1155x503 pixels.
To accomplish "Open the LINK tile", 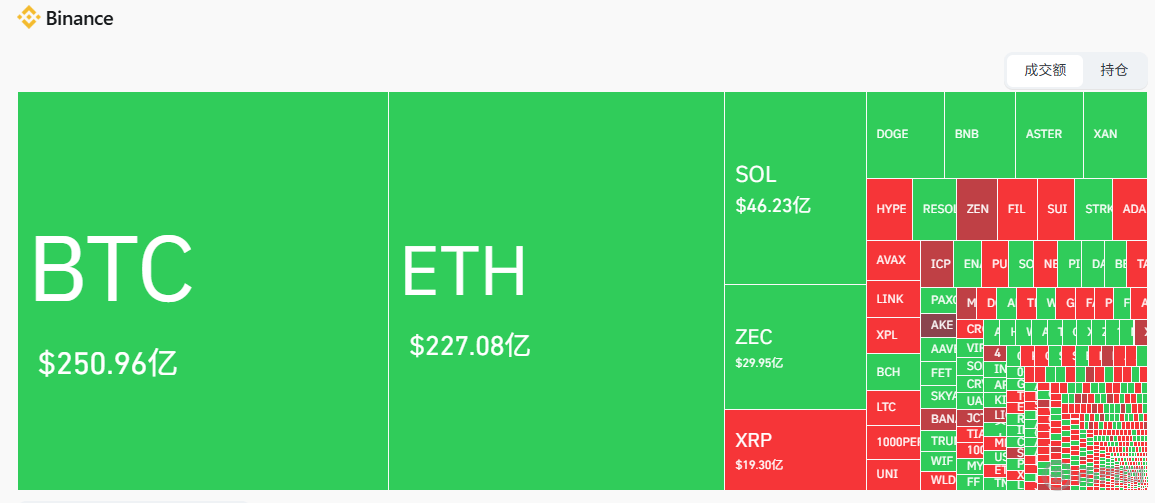I will [892, 299].
